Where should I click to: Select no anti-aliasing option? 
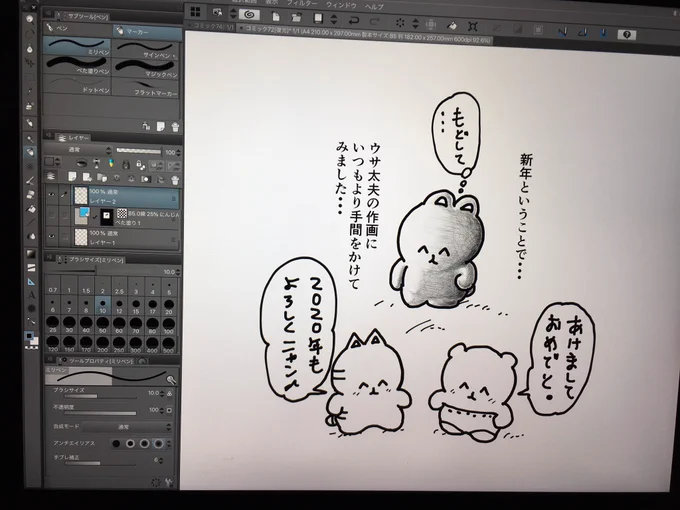click(x=116, y=443)
